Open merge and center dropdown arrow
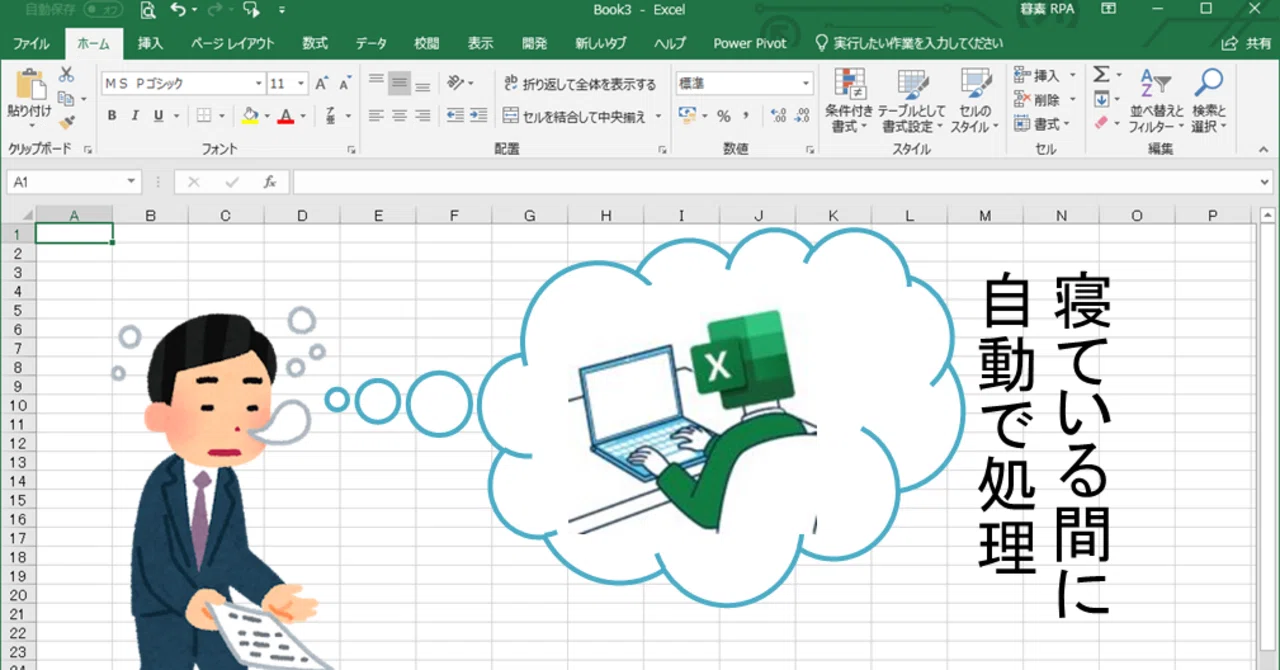Image resolution: width=1280 pixels, height=670 pixels. (659, 116)
